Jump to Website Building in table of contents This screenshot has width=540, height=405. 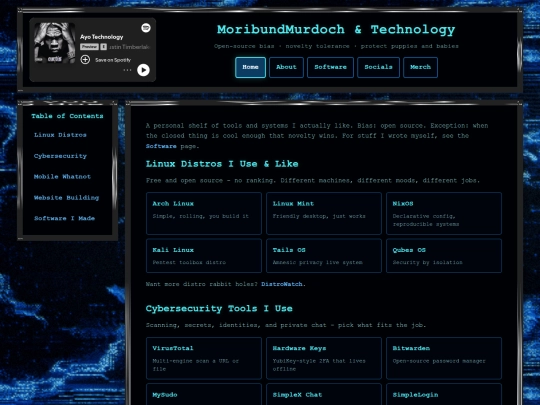pos(66,198)
